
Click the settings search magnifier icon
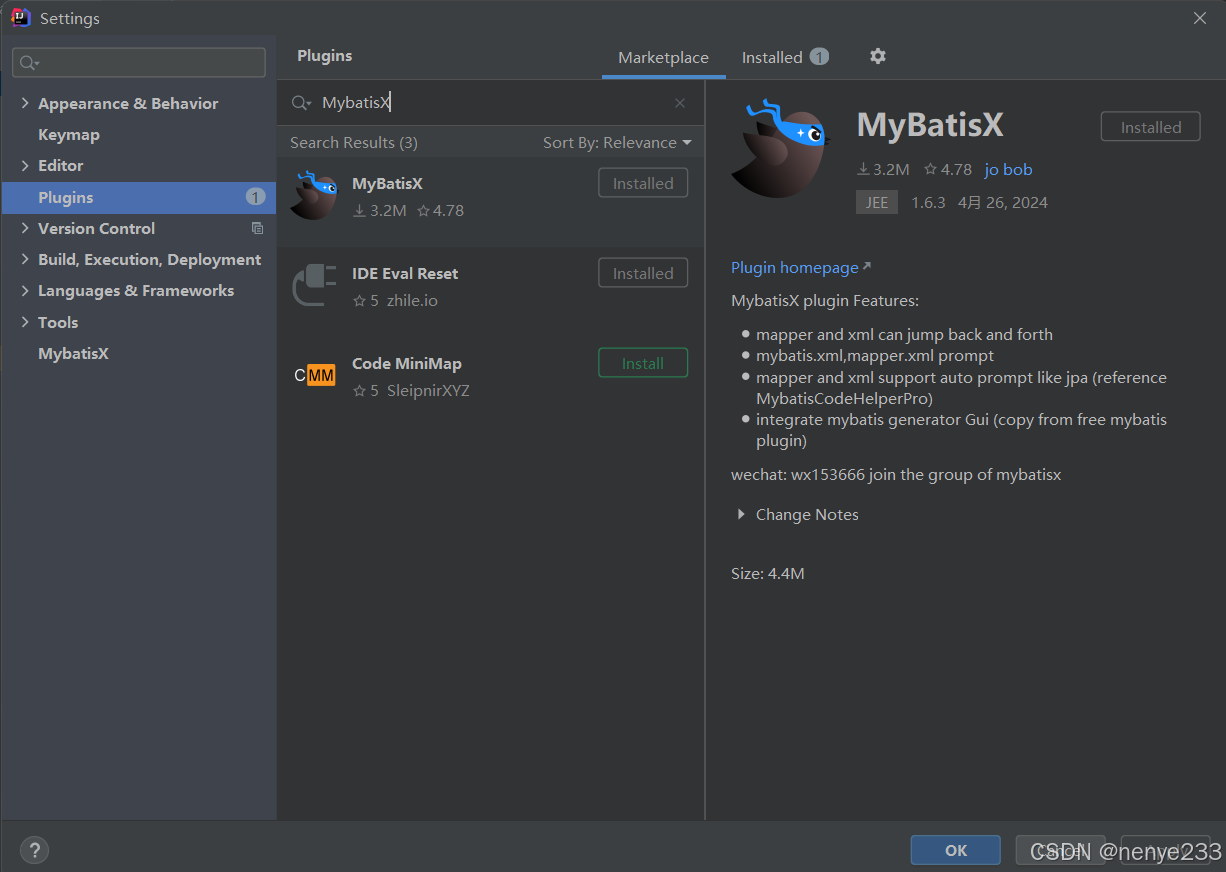tap(29, 63)
